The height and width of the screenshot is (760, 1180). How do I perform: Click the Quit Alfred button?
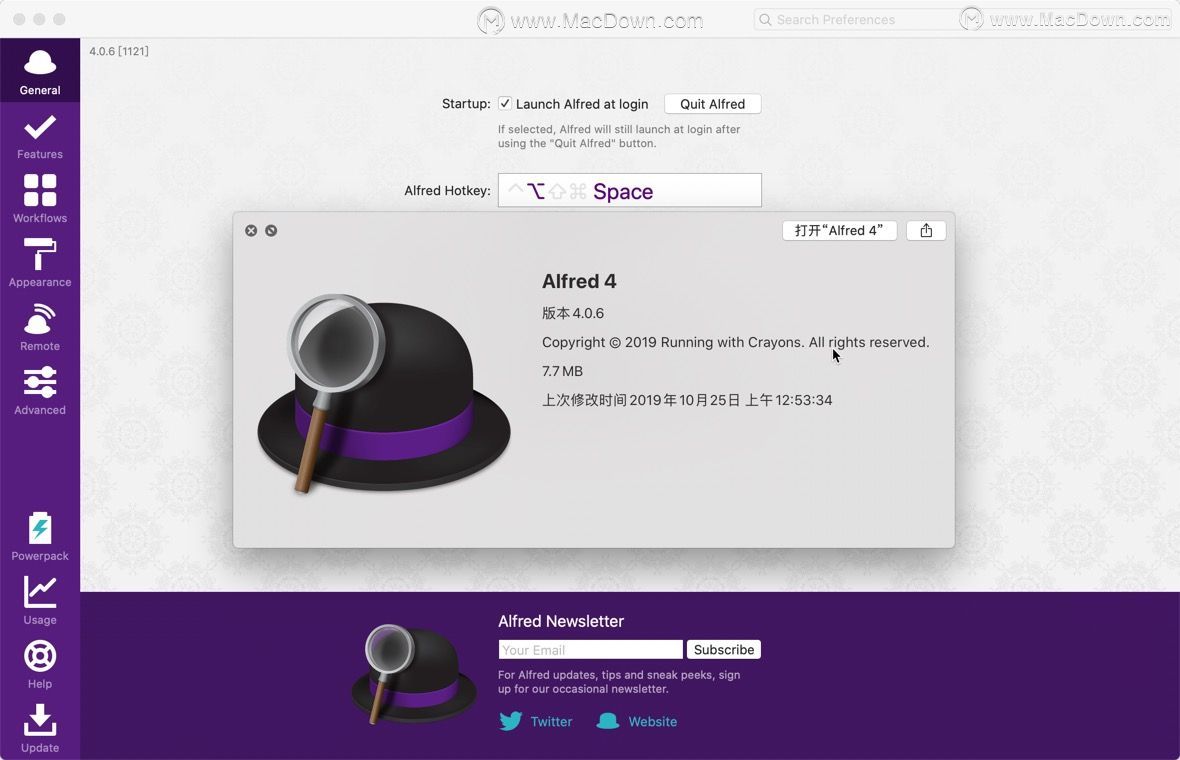point(713,104)
